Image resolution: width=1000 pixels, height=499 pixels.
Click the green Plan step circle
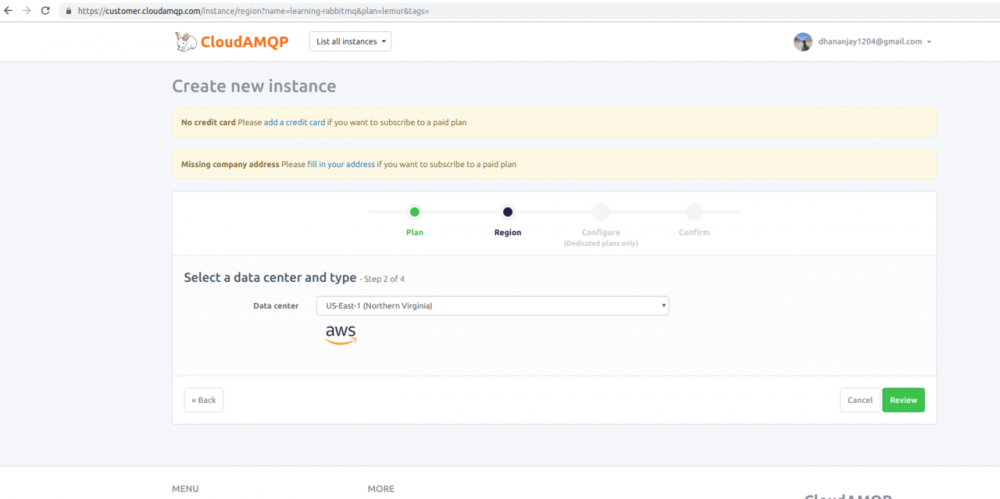(415, 212)
